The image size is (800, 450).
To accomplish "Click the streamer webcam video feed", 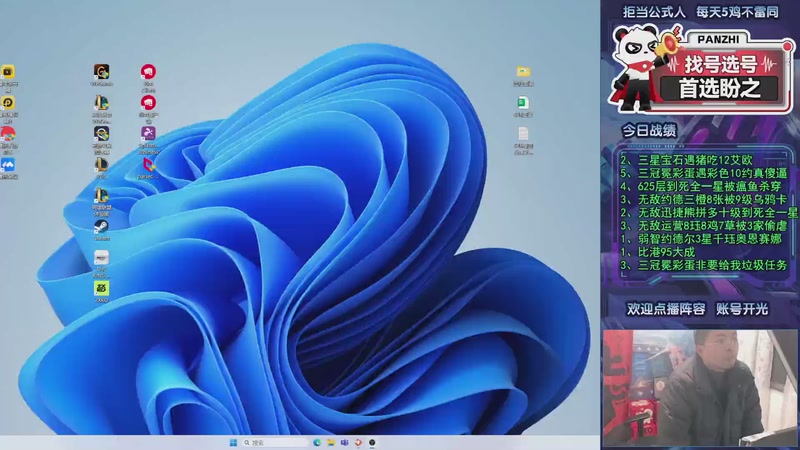I will (x=700, y=389).
